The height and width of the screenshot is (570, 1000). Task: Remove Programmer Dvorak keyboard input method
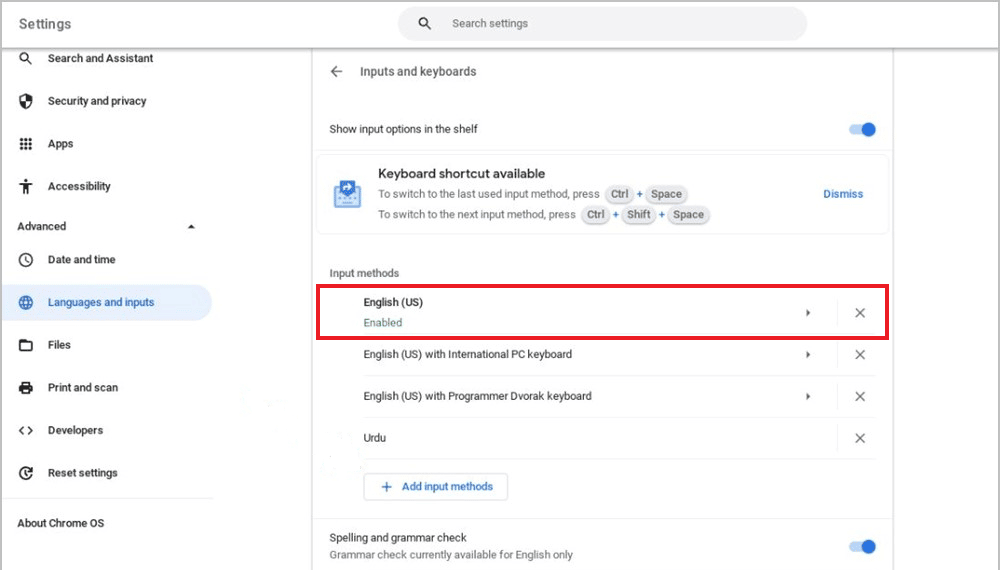tap(860, 397)
